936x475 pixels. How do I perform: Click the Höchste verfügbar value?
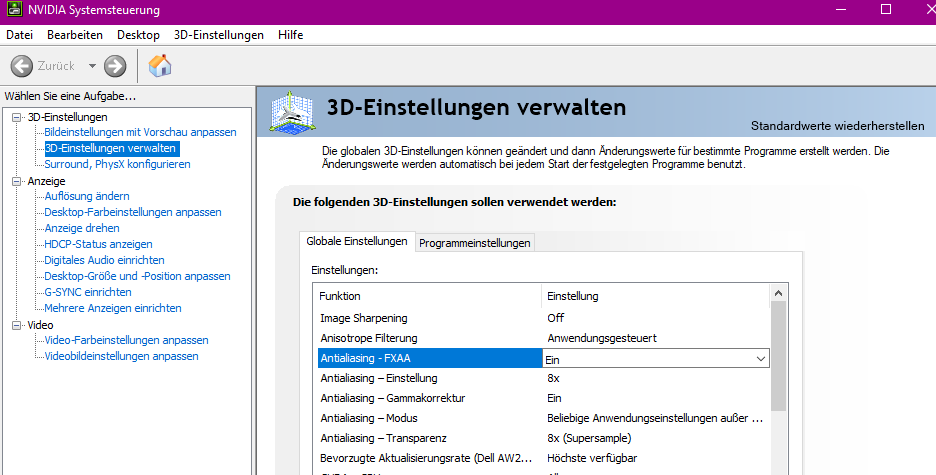(x=592, y=458)
